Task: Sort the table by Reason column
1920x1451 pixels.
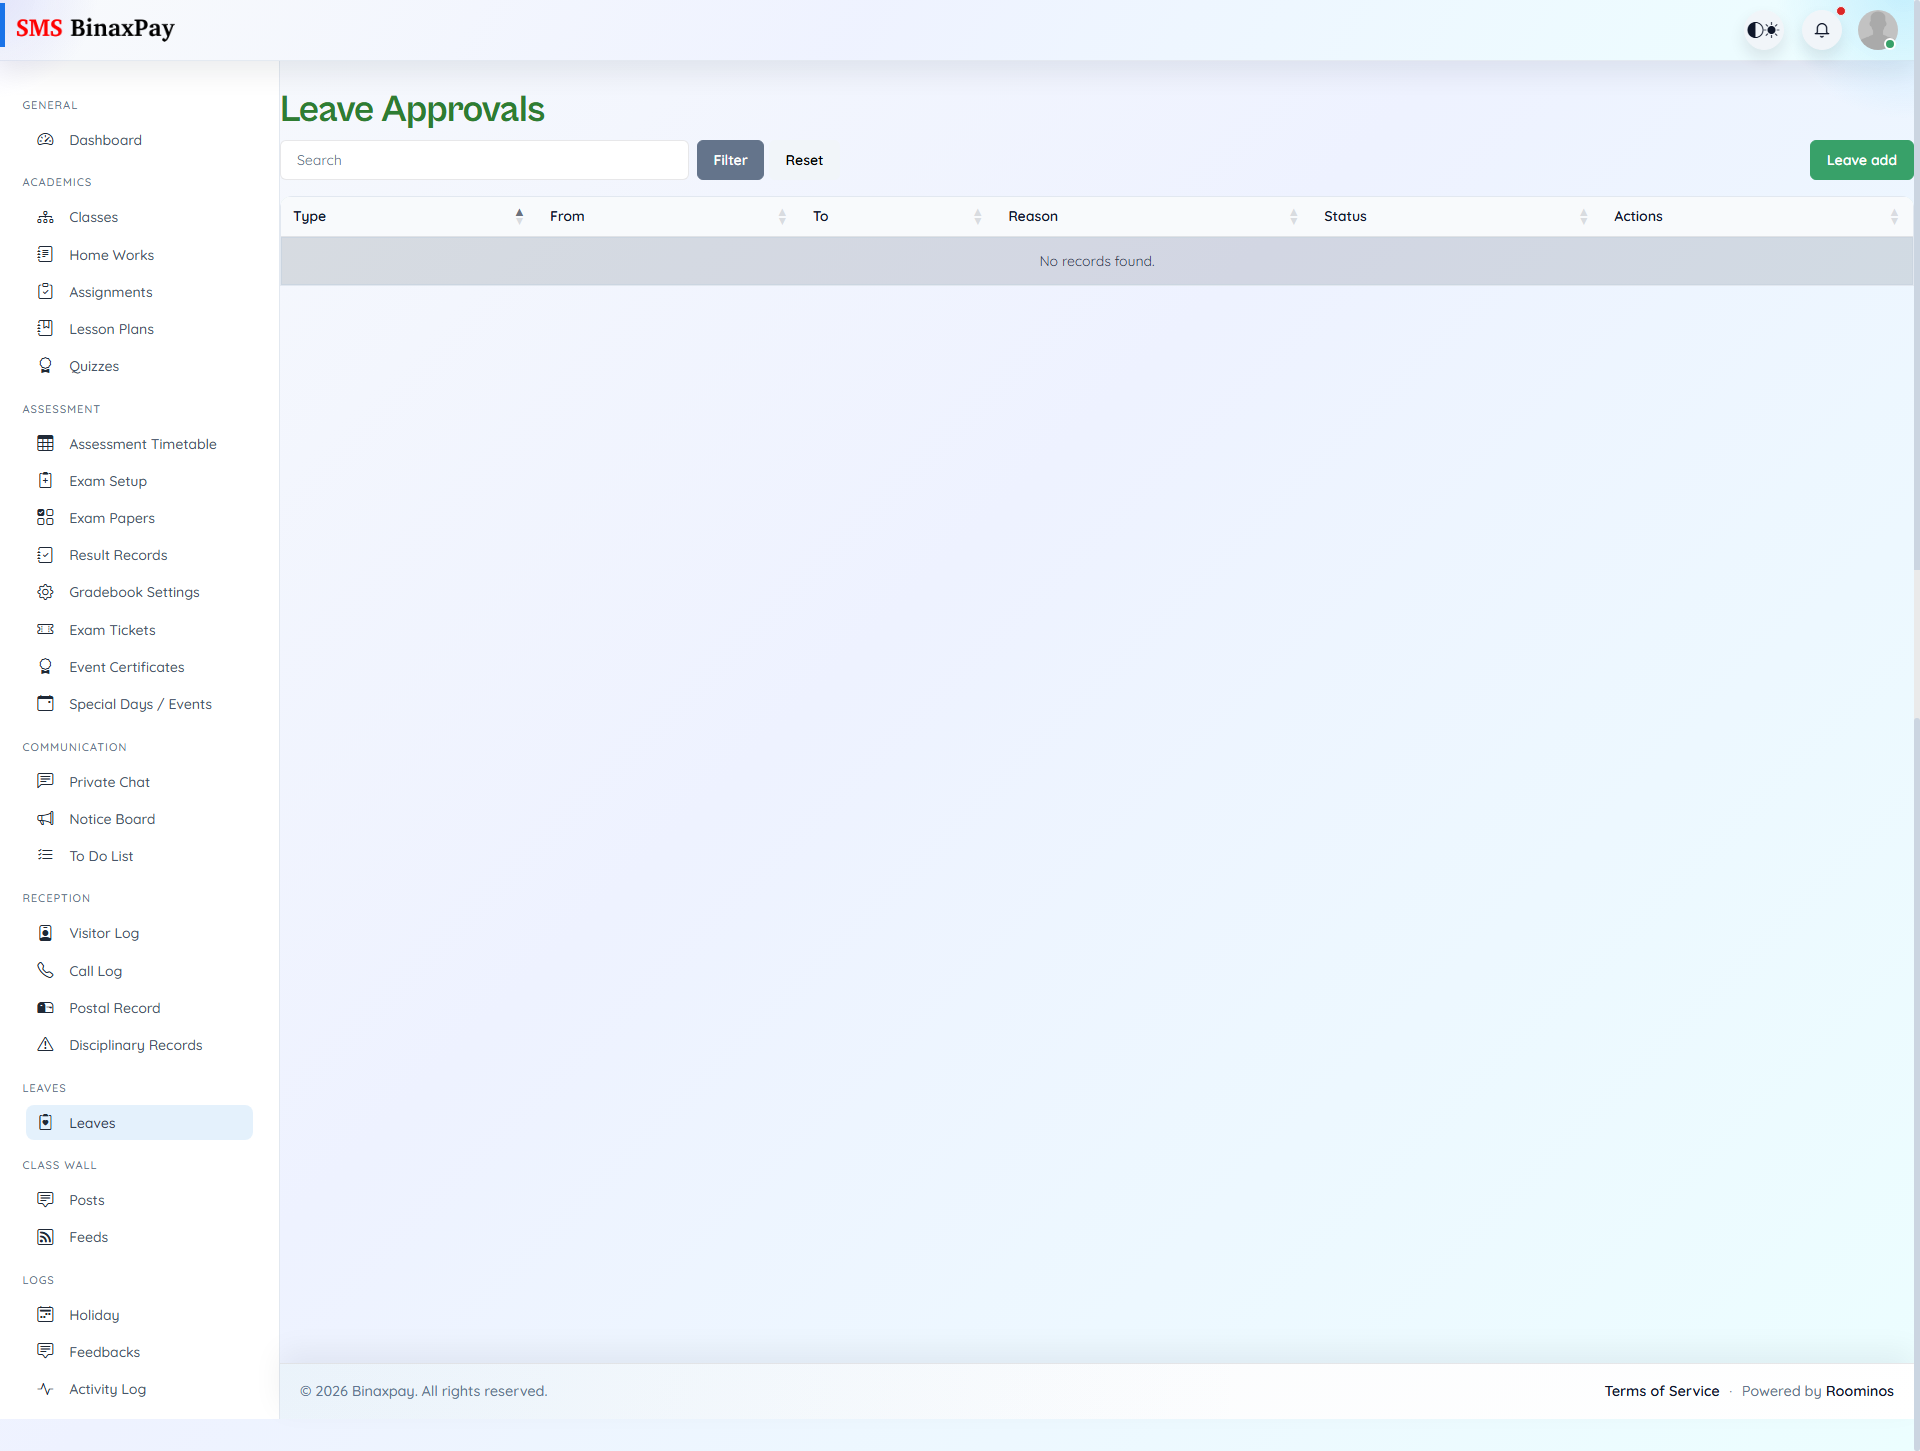Action: click(1294, 216)
